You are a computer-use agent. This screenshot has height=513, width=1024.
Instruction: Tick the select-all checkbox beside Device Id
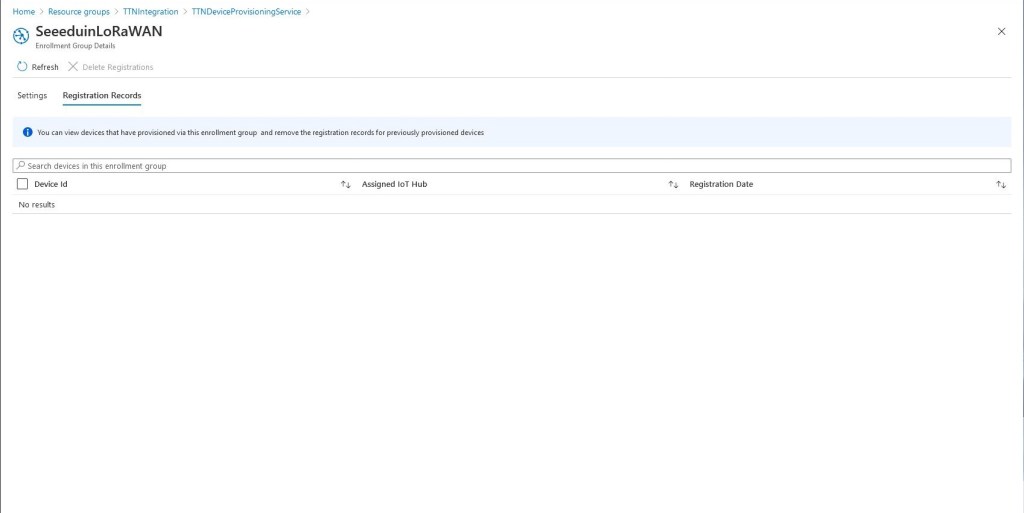pos(23,185)
